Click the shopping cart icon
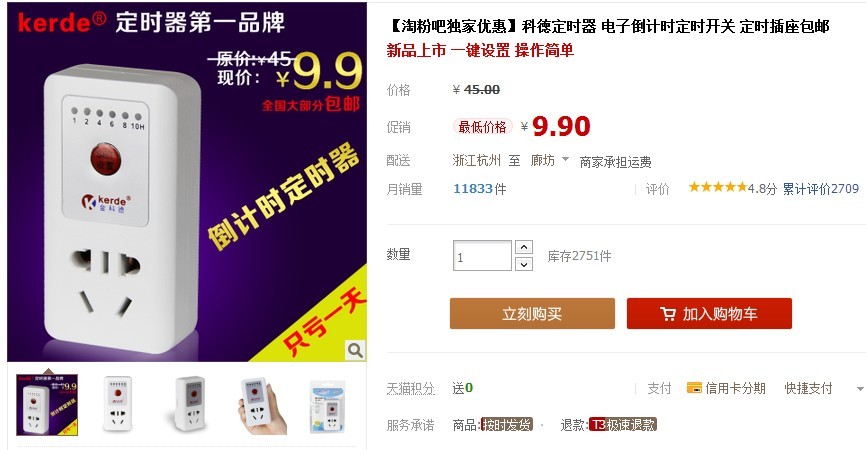866x450 pixels. pyautogui.click(x=668, y=314)
